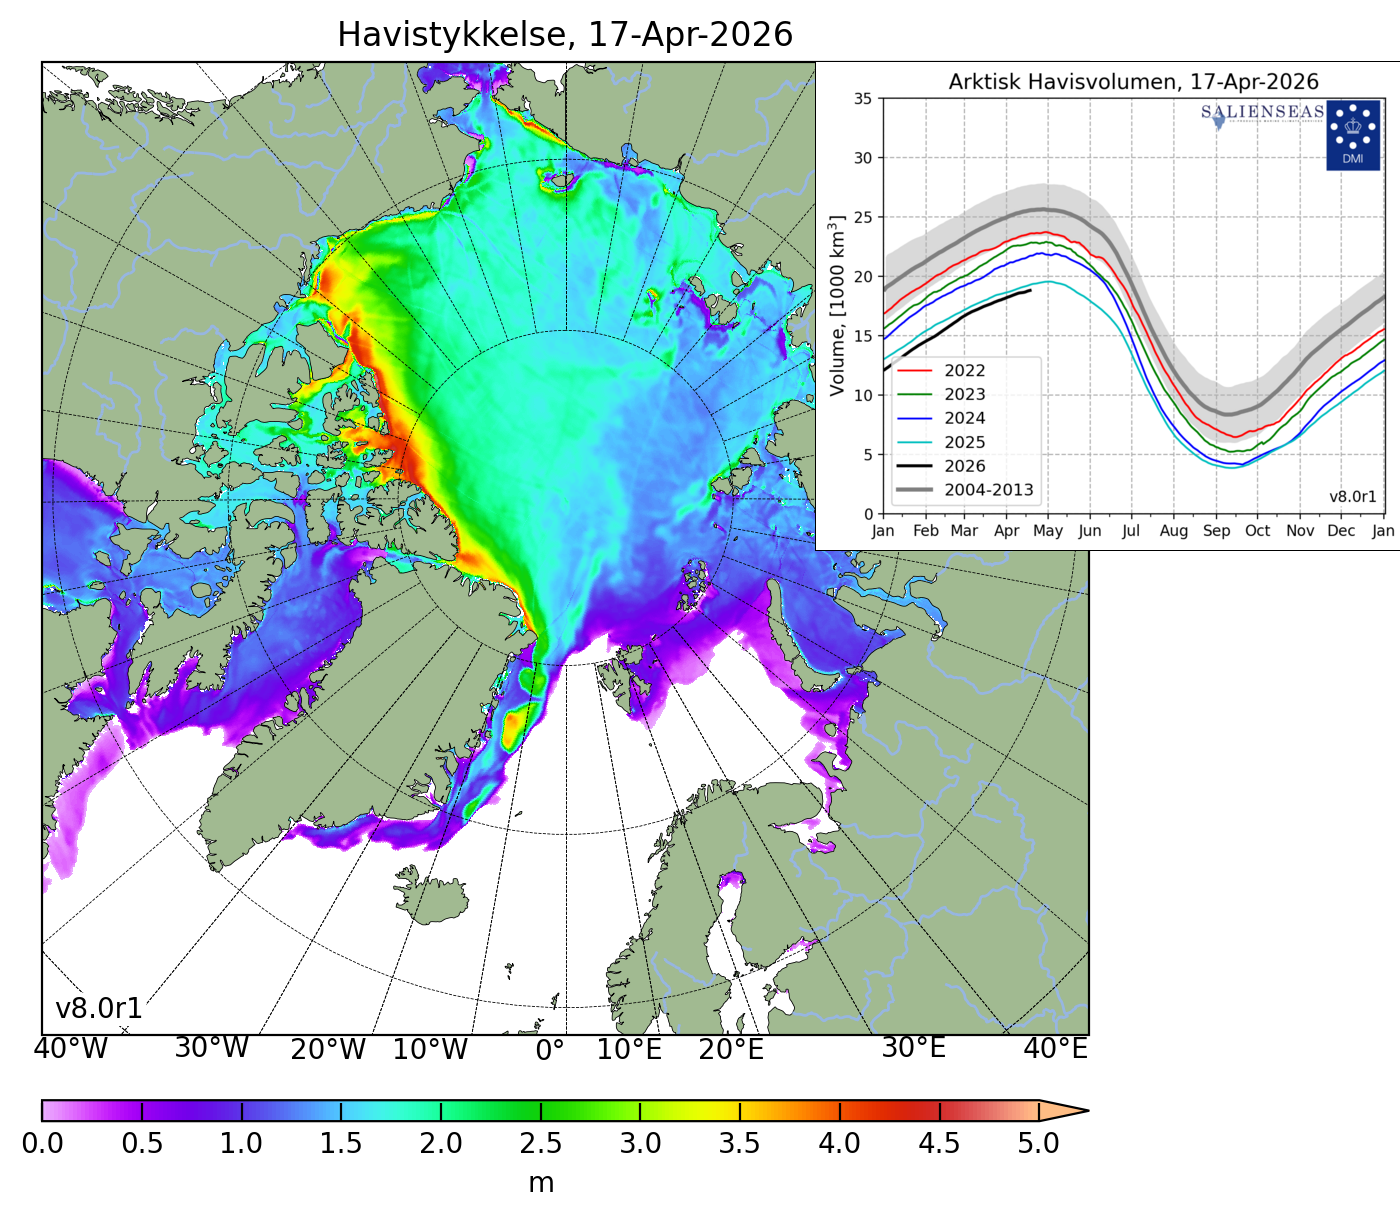This screenshot has width=1400, height=1213.
Task: Click the 20°W longitude label
Action: [x=328, y=1050]
